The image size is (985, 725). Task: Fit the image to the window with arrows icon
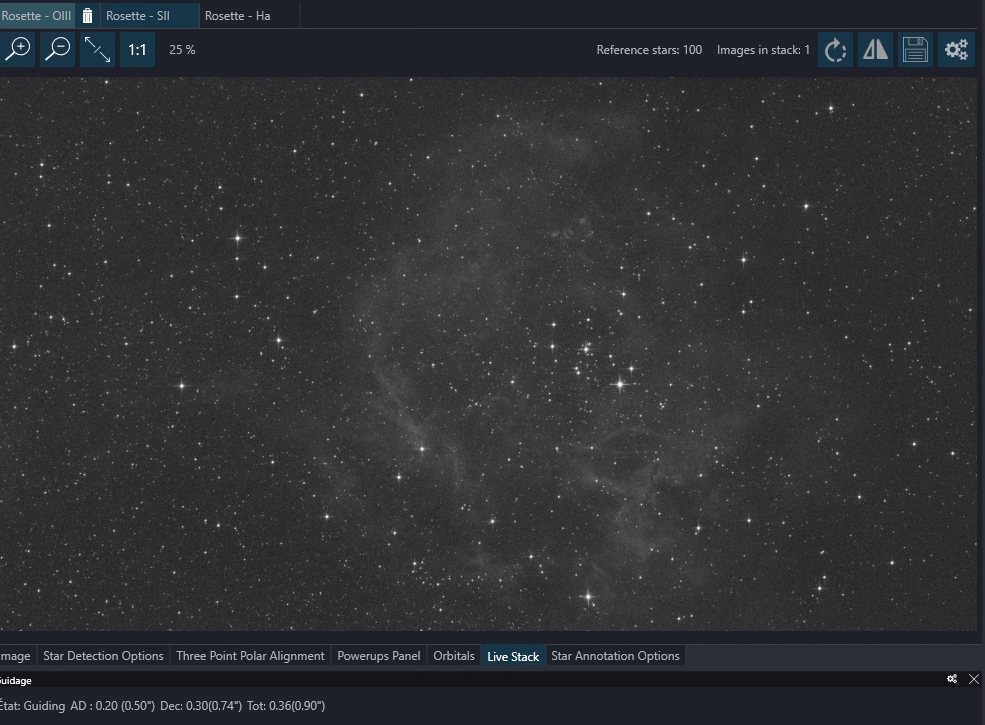pos(97,50)
